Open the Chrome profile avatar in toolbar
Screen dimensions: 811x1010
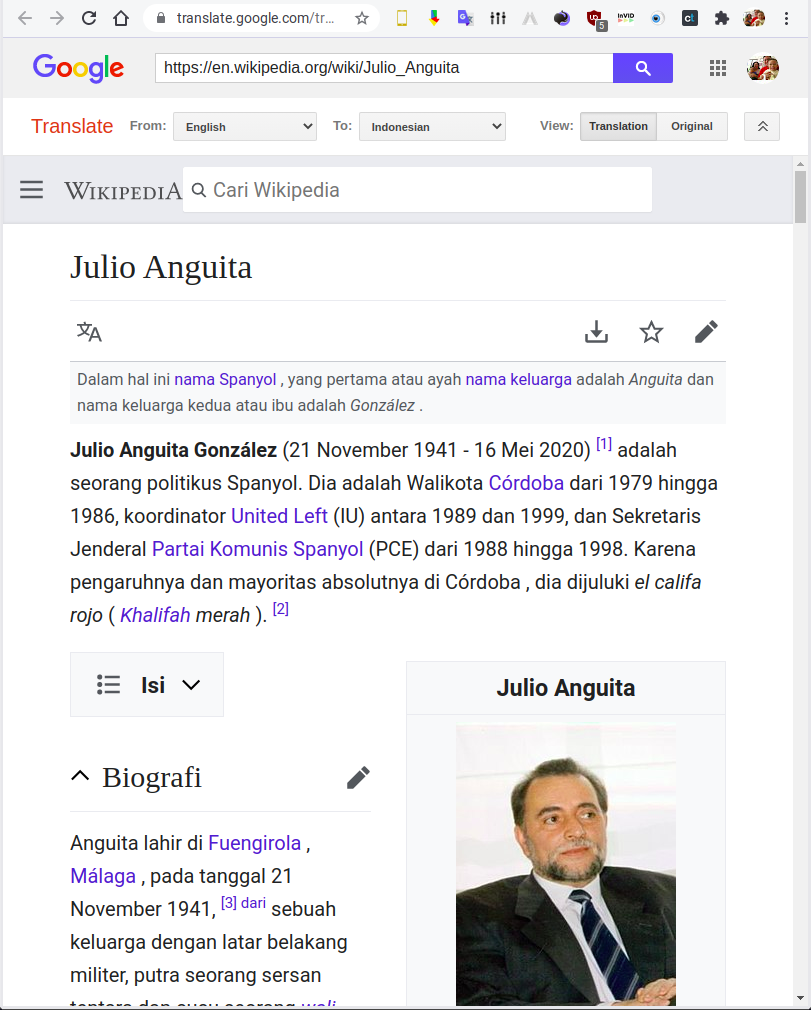[754, 18]
